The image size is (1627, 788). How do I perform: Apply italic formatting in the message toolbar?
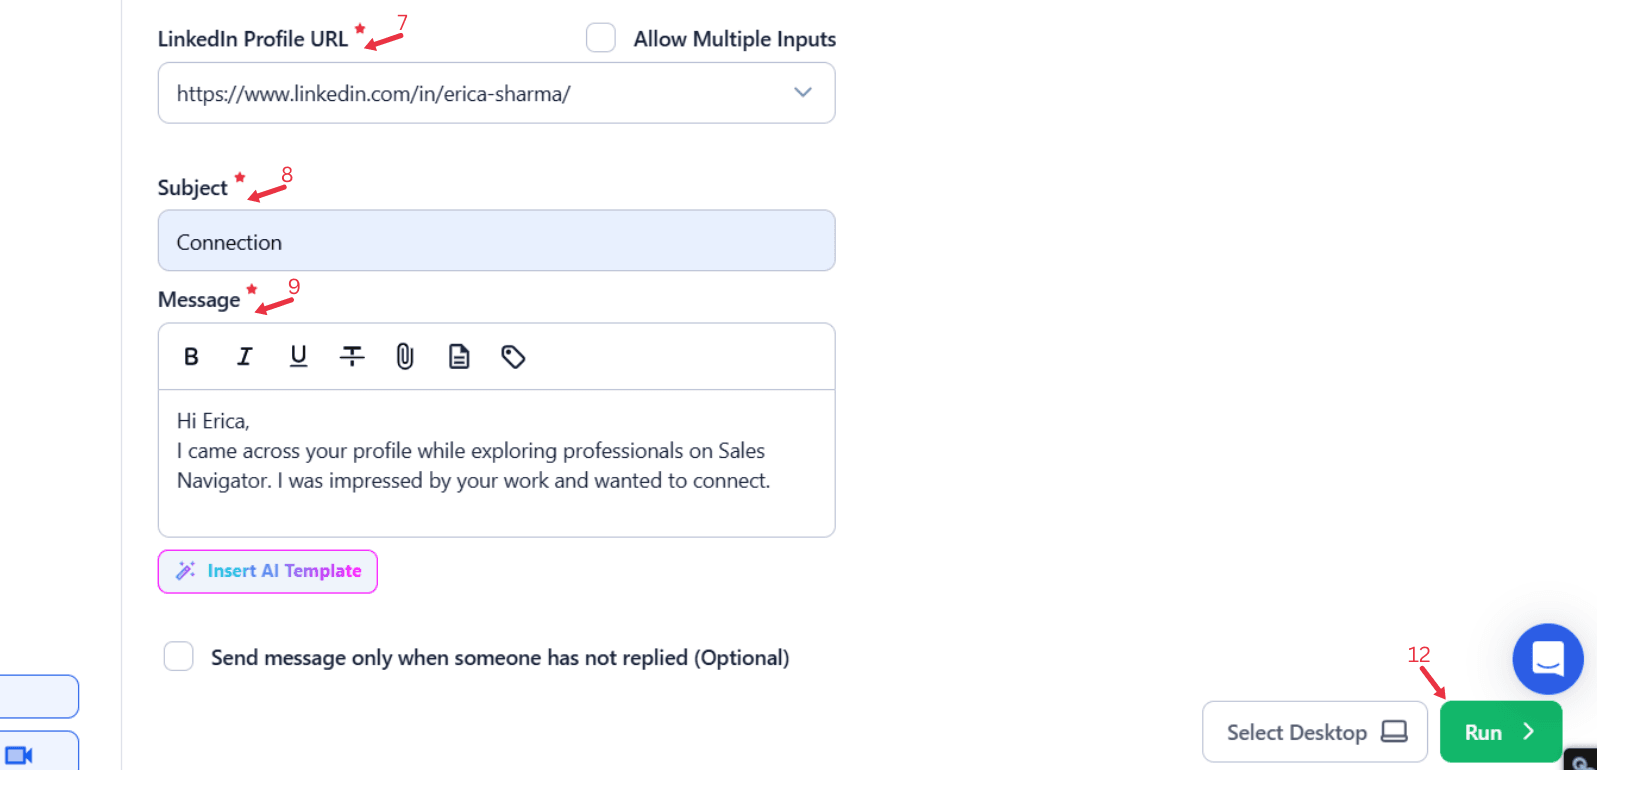[x=245, y=356]
